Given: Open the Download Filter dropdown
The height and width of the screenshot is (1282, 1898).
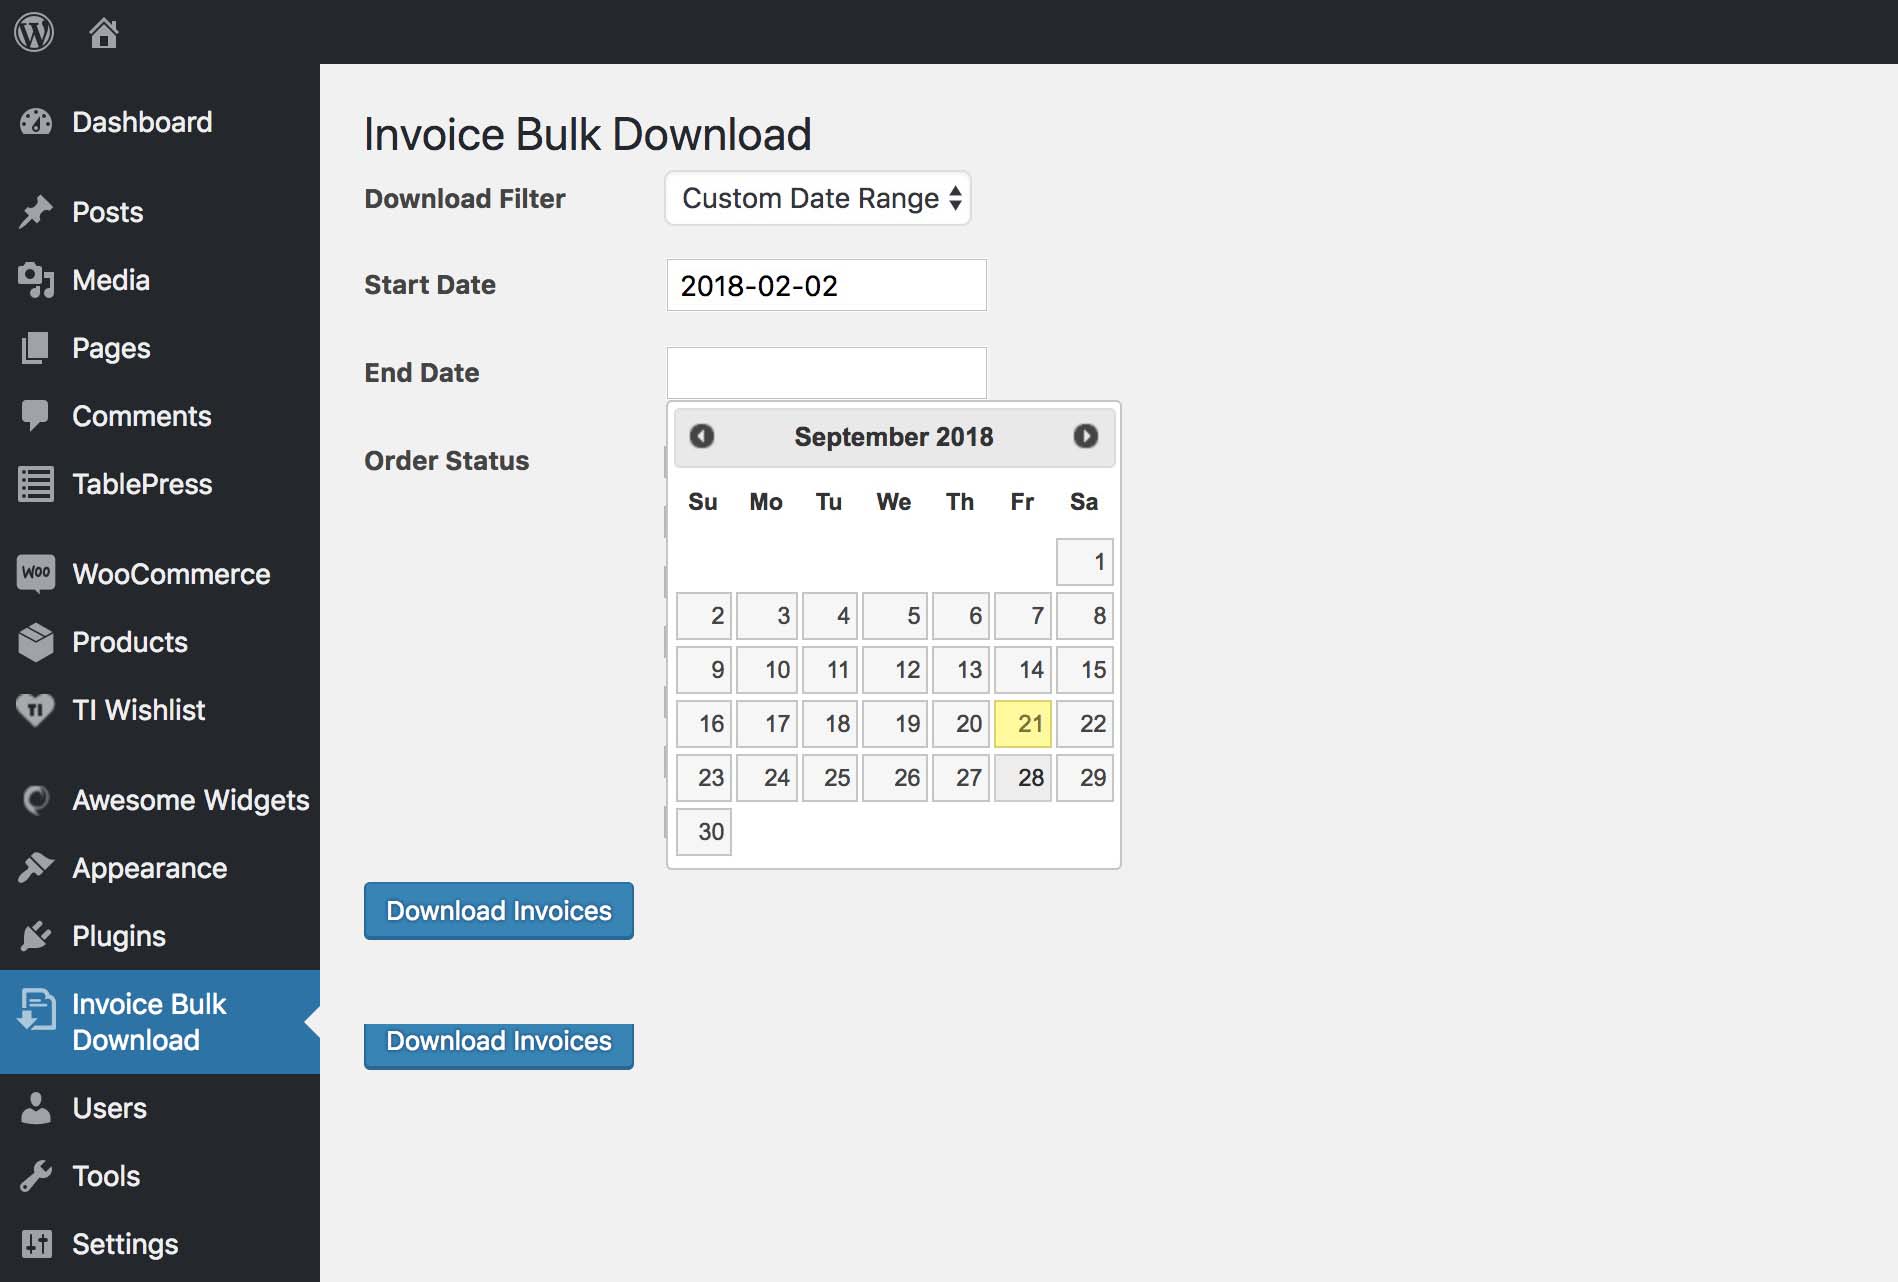Looking at the screenshot, I should coord(817,198).
